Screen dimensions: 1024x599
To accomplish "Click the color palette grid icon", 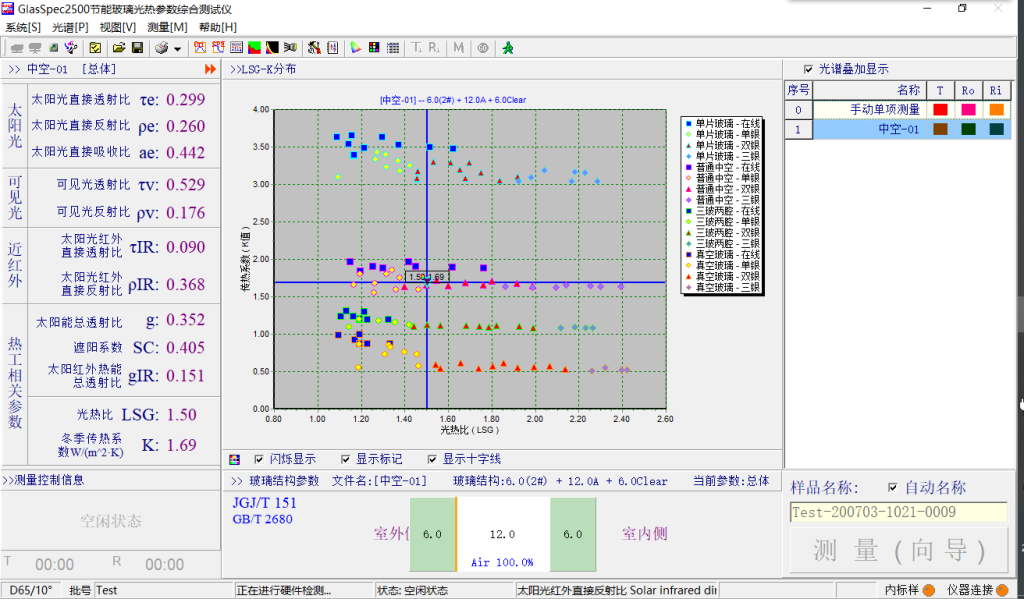I will coord(374,48).
